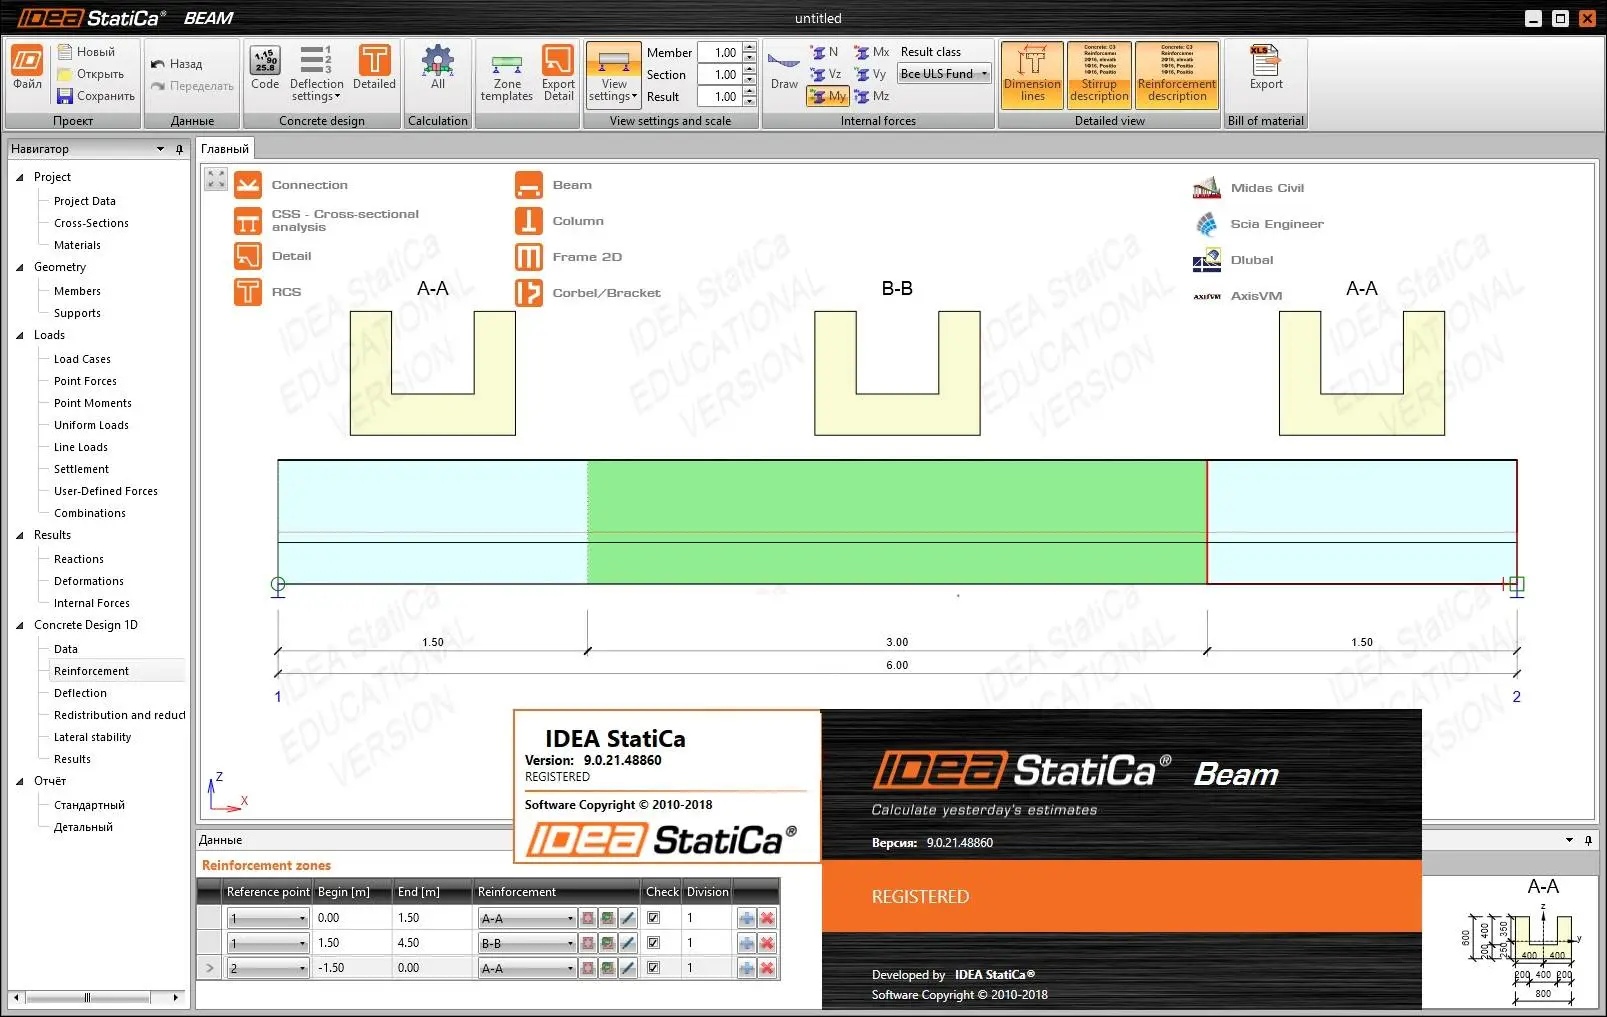Open the RCS module
This screenshot has height=1017, width=1607.
tap(268, 292)
